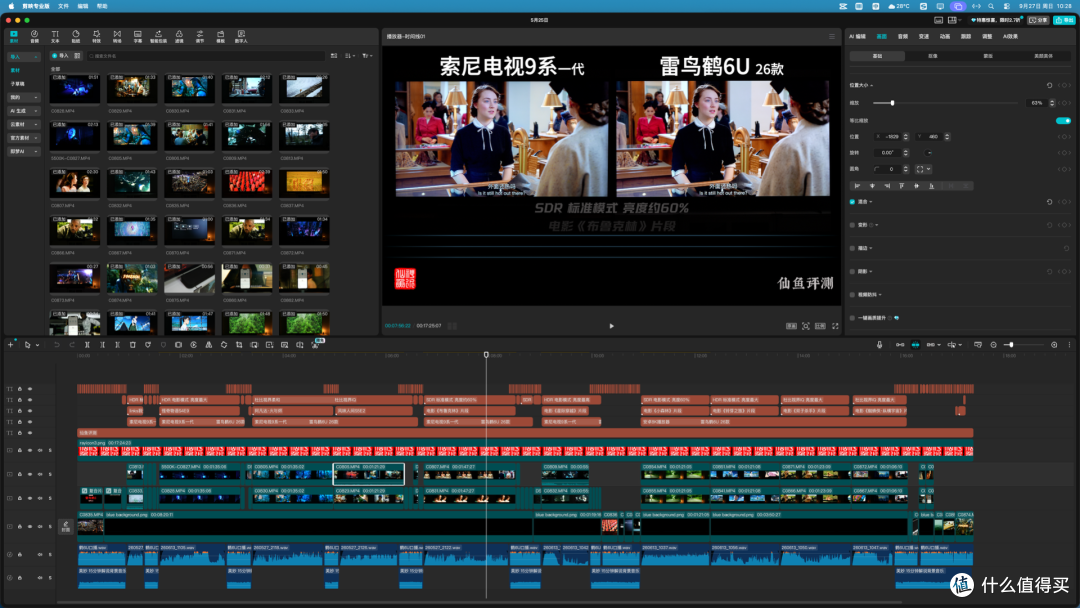Image resolution: width=1080 pixels, height=608 pixels.
Task: Open the 转场 transitions icon
Action: pos(117,36)
